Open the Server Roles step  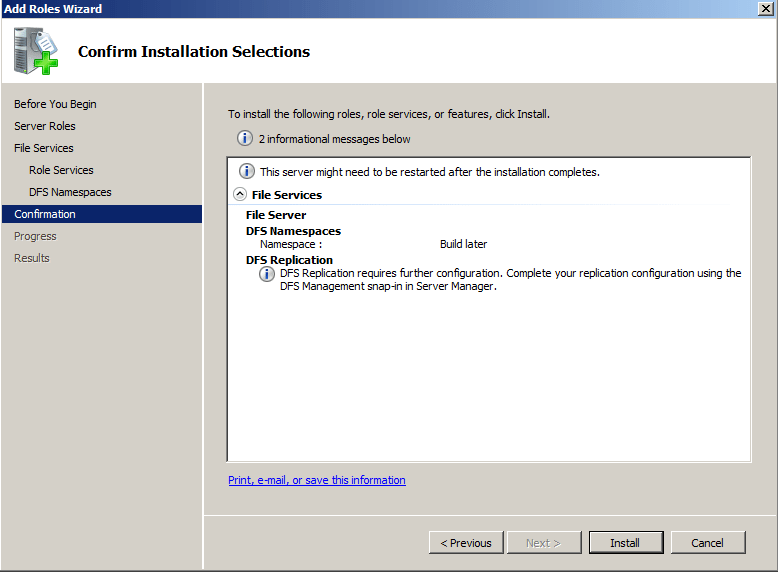tap(45, 126)
